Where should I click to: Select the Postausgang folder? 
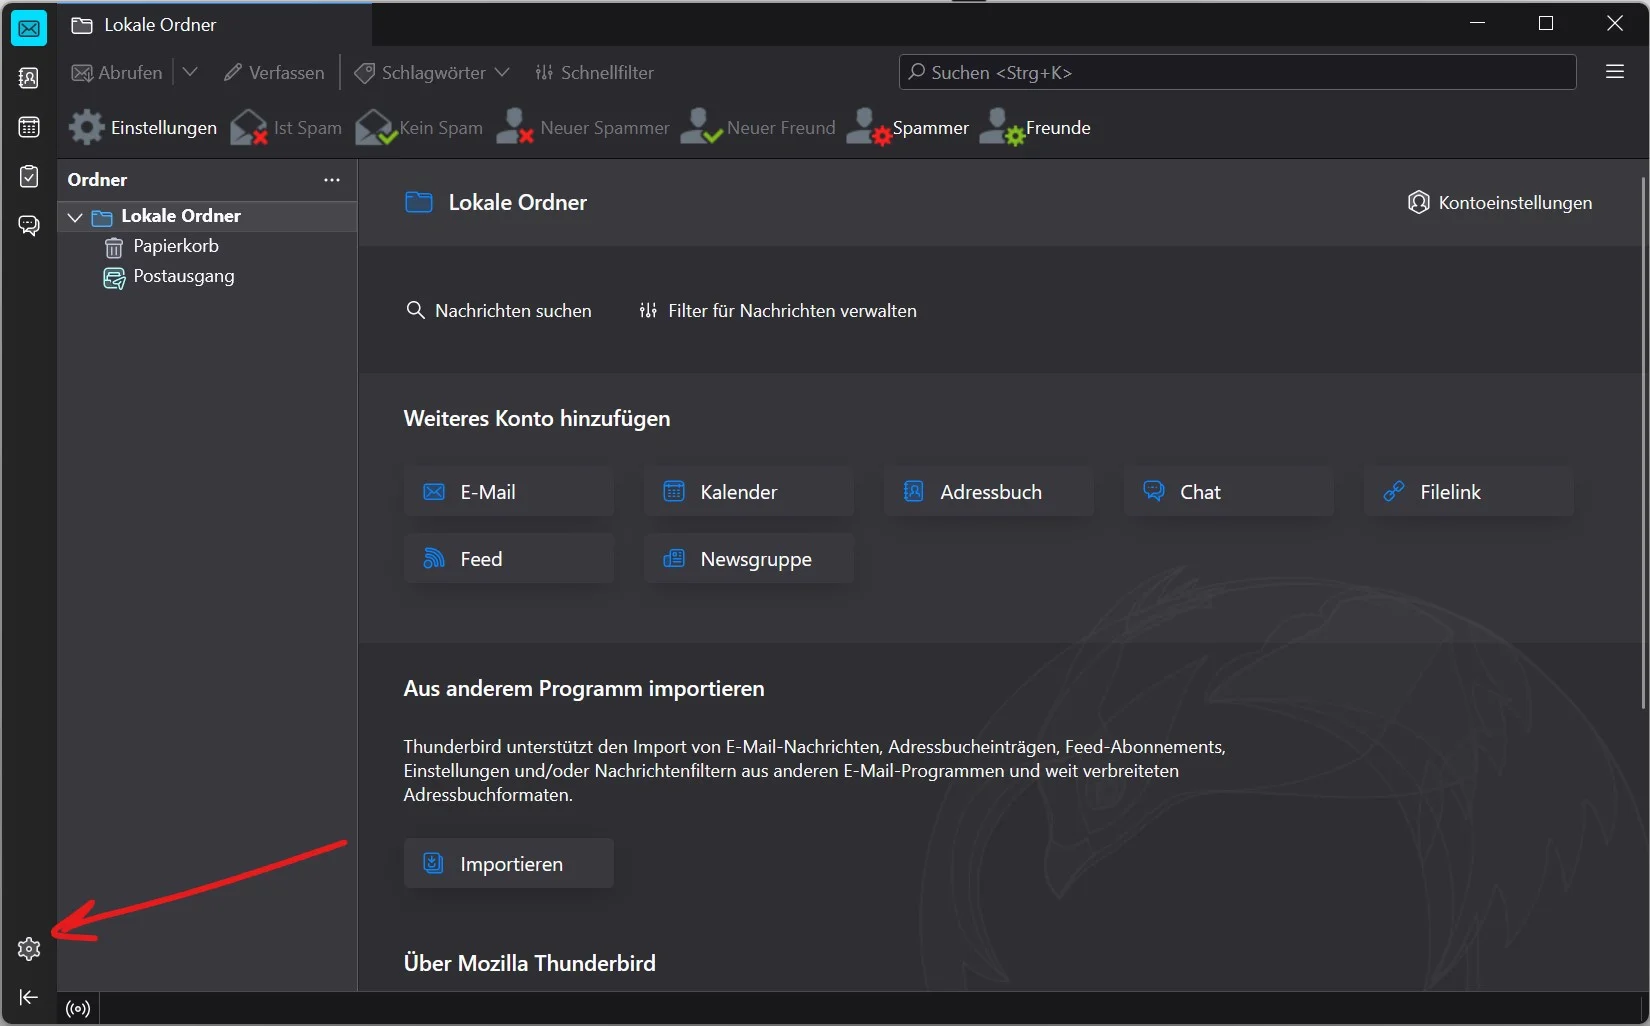[x=207, y=276]
